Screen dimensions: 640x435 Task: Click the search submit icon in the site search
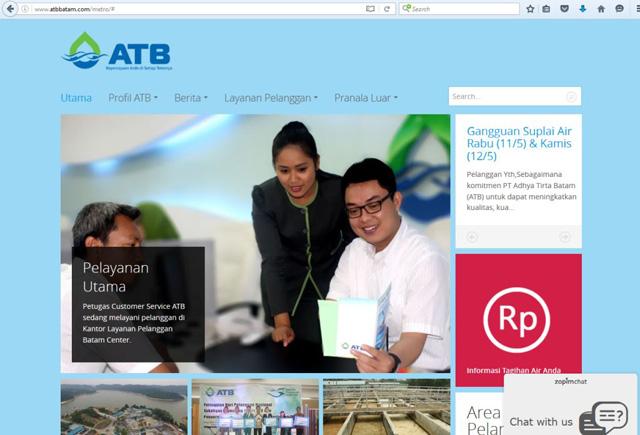tap(571, 96)
